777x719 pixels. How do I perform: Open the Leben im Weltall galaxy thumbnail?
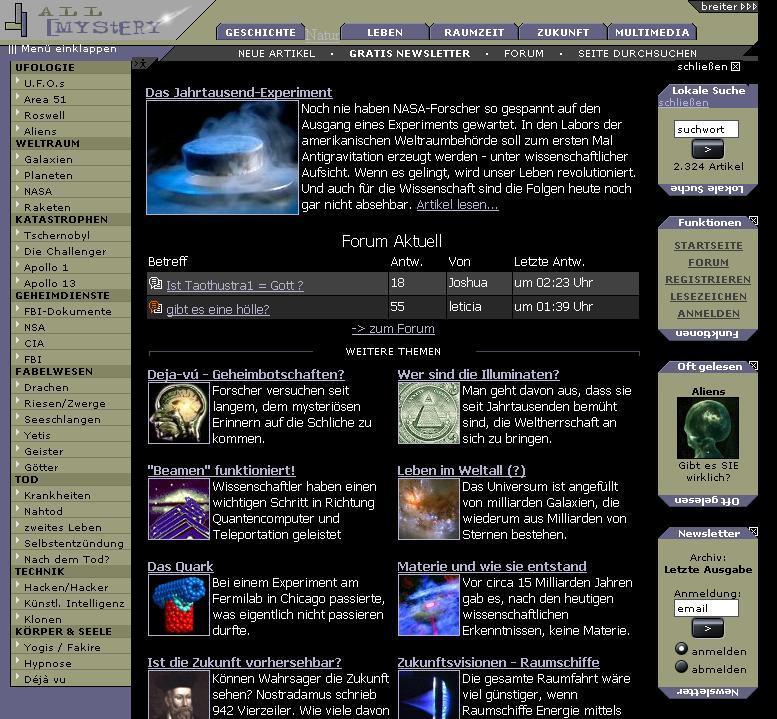[429, 509]
